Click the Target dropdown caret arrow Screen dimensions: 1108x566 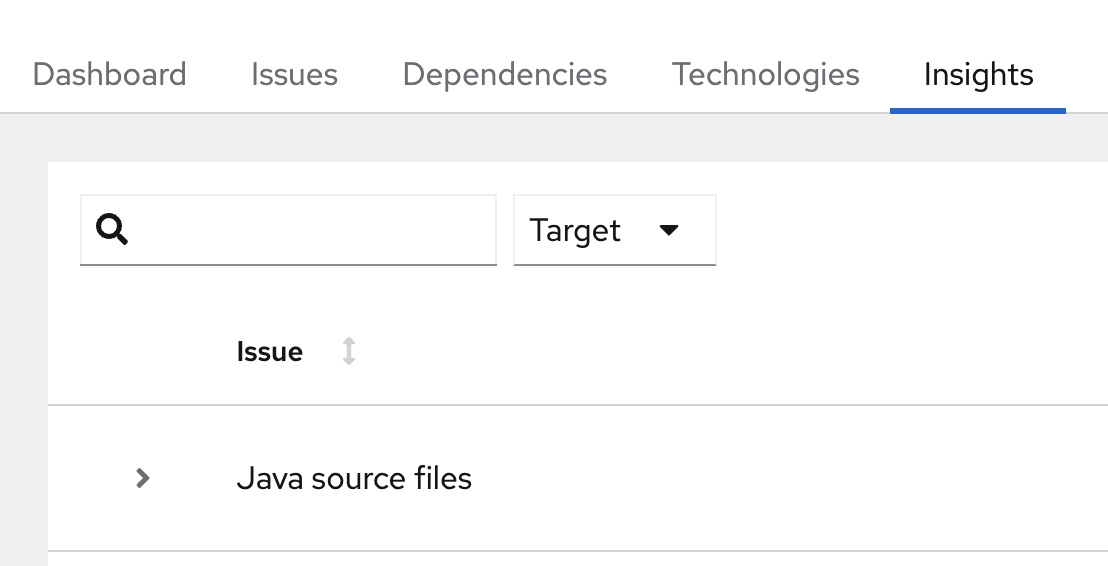point(670,231)
